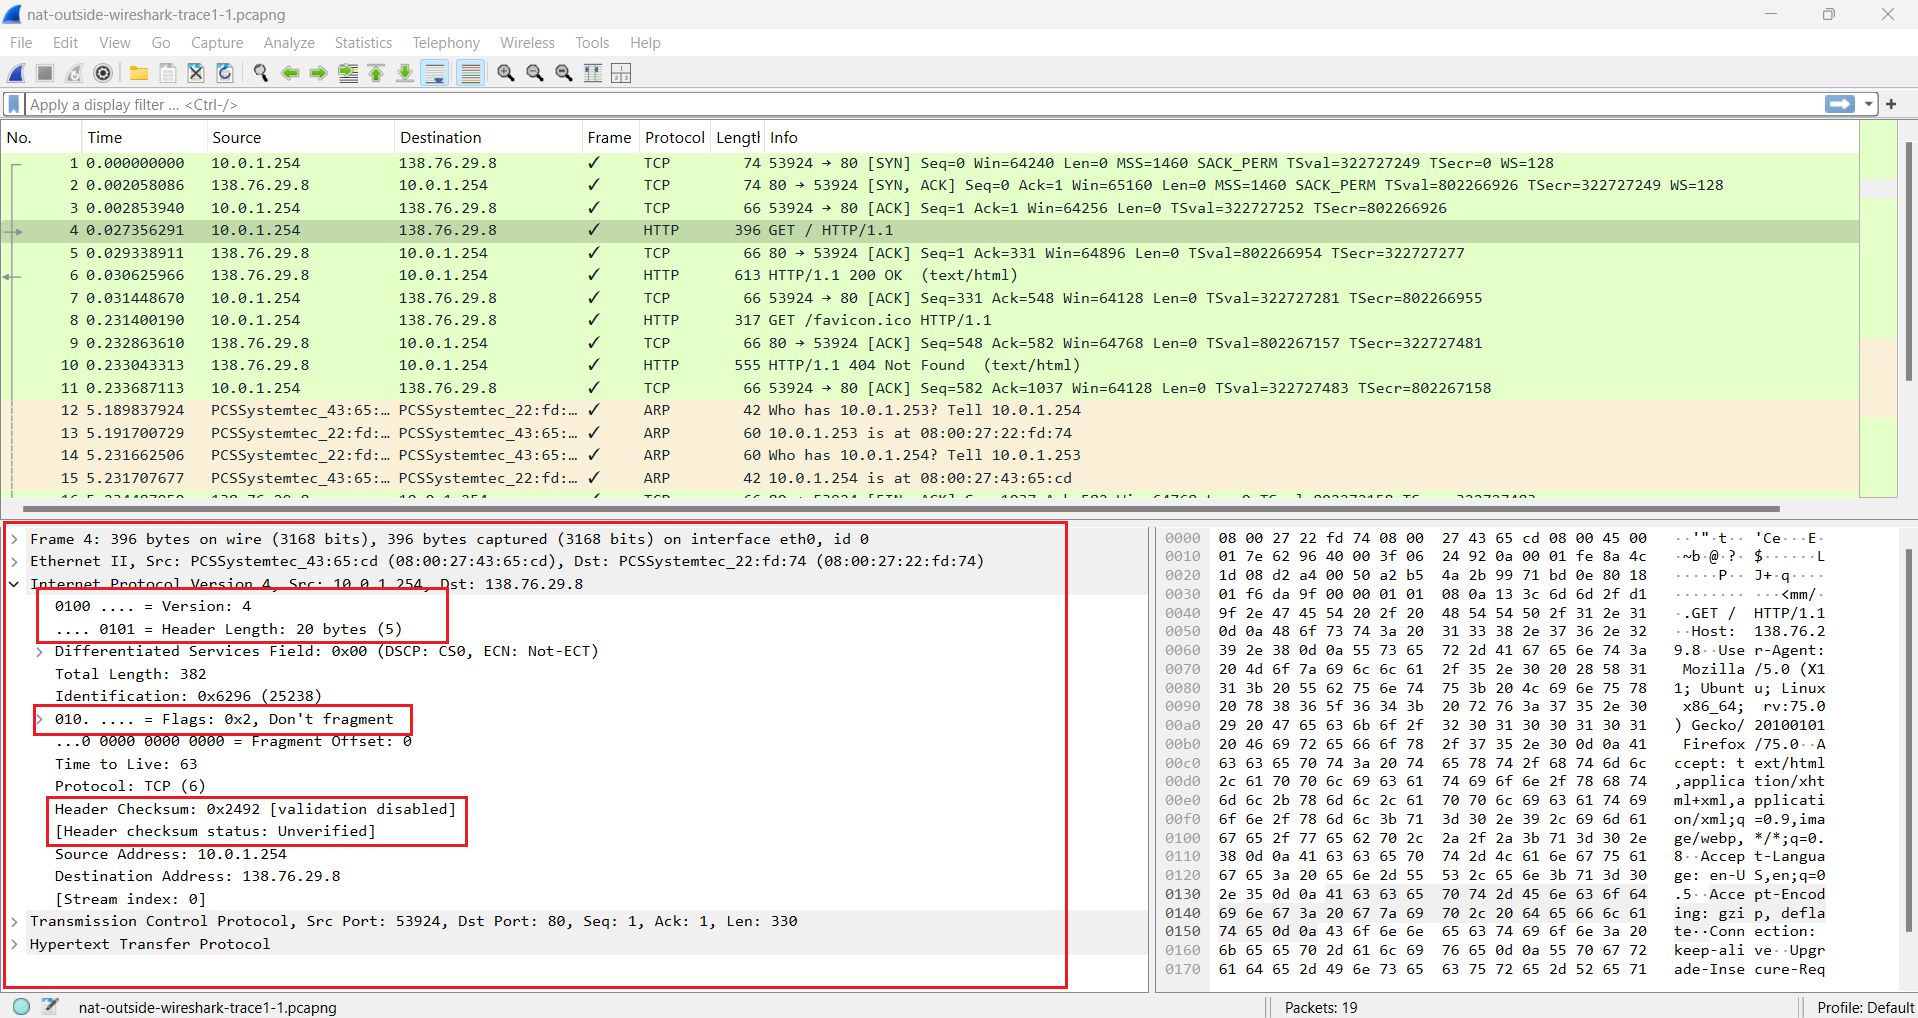Open the Capture menu

coord(217,42)
